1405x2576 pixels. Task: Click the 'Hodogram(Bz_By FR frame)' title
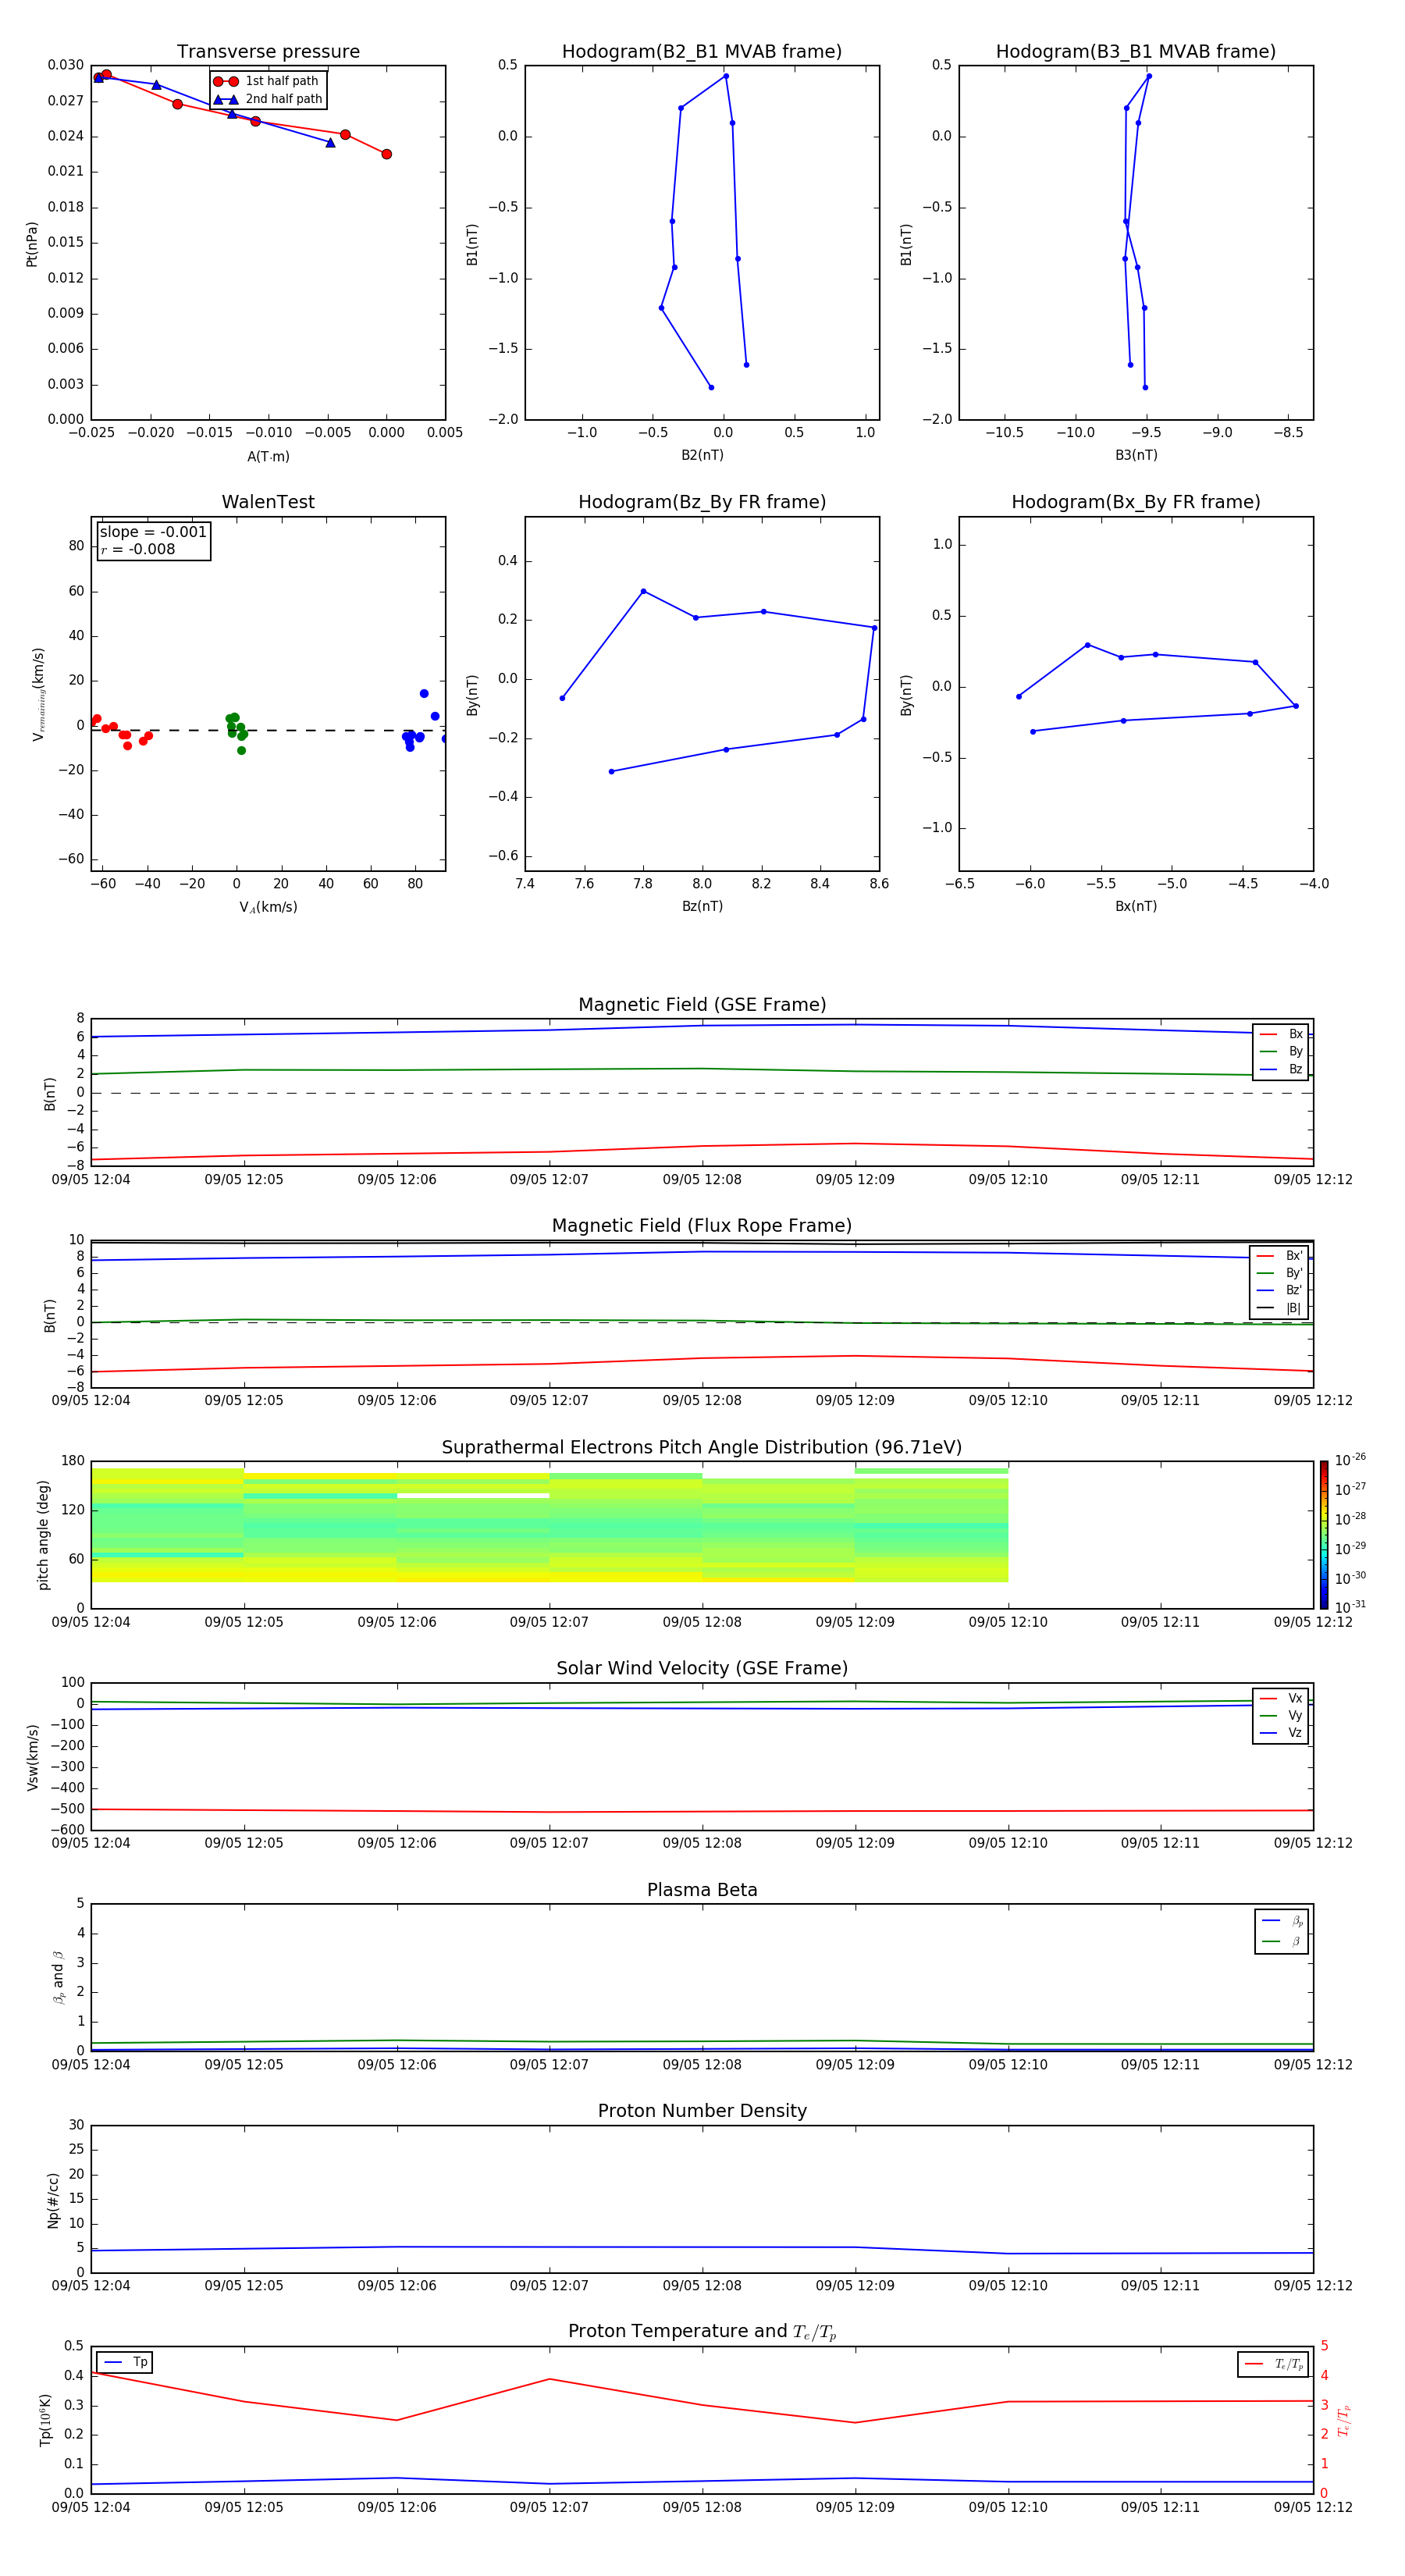click(x=702, y=502)
